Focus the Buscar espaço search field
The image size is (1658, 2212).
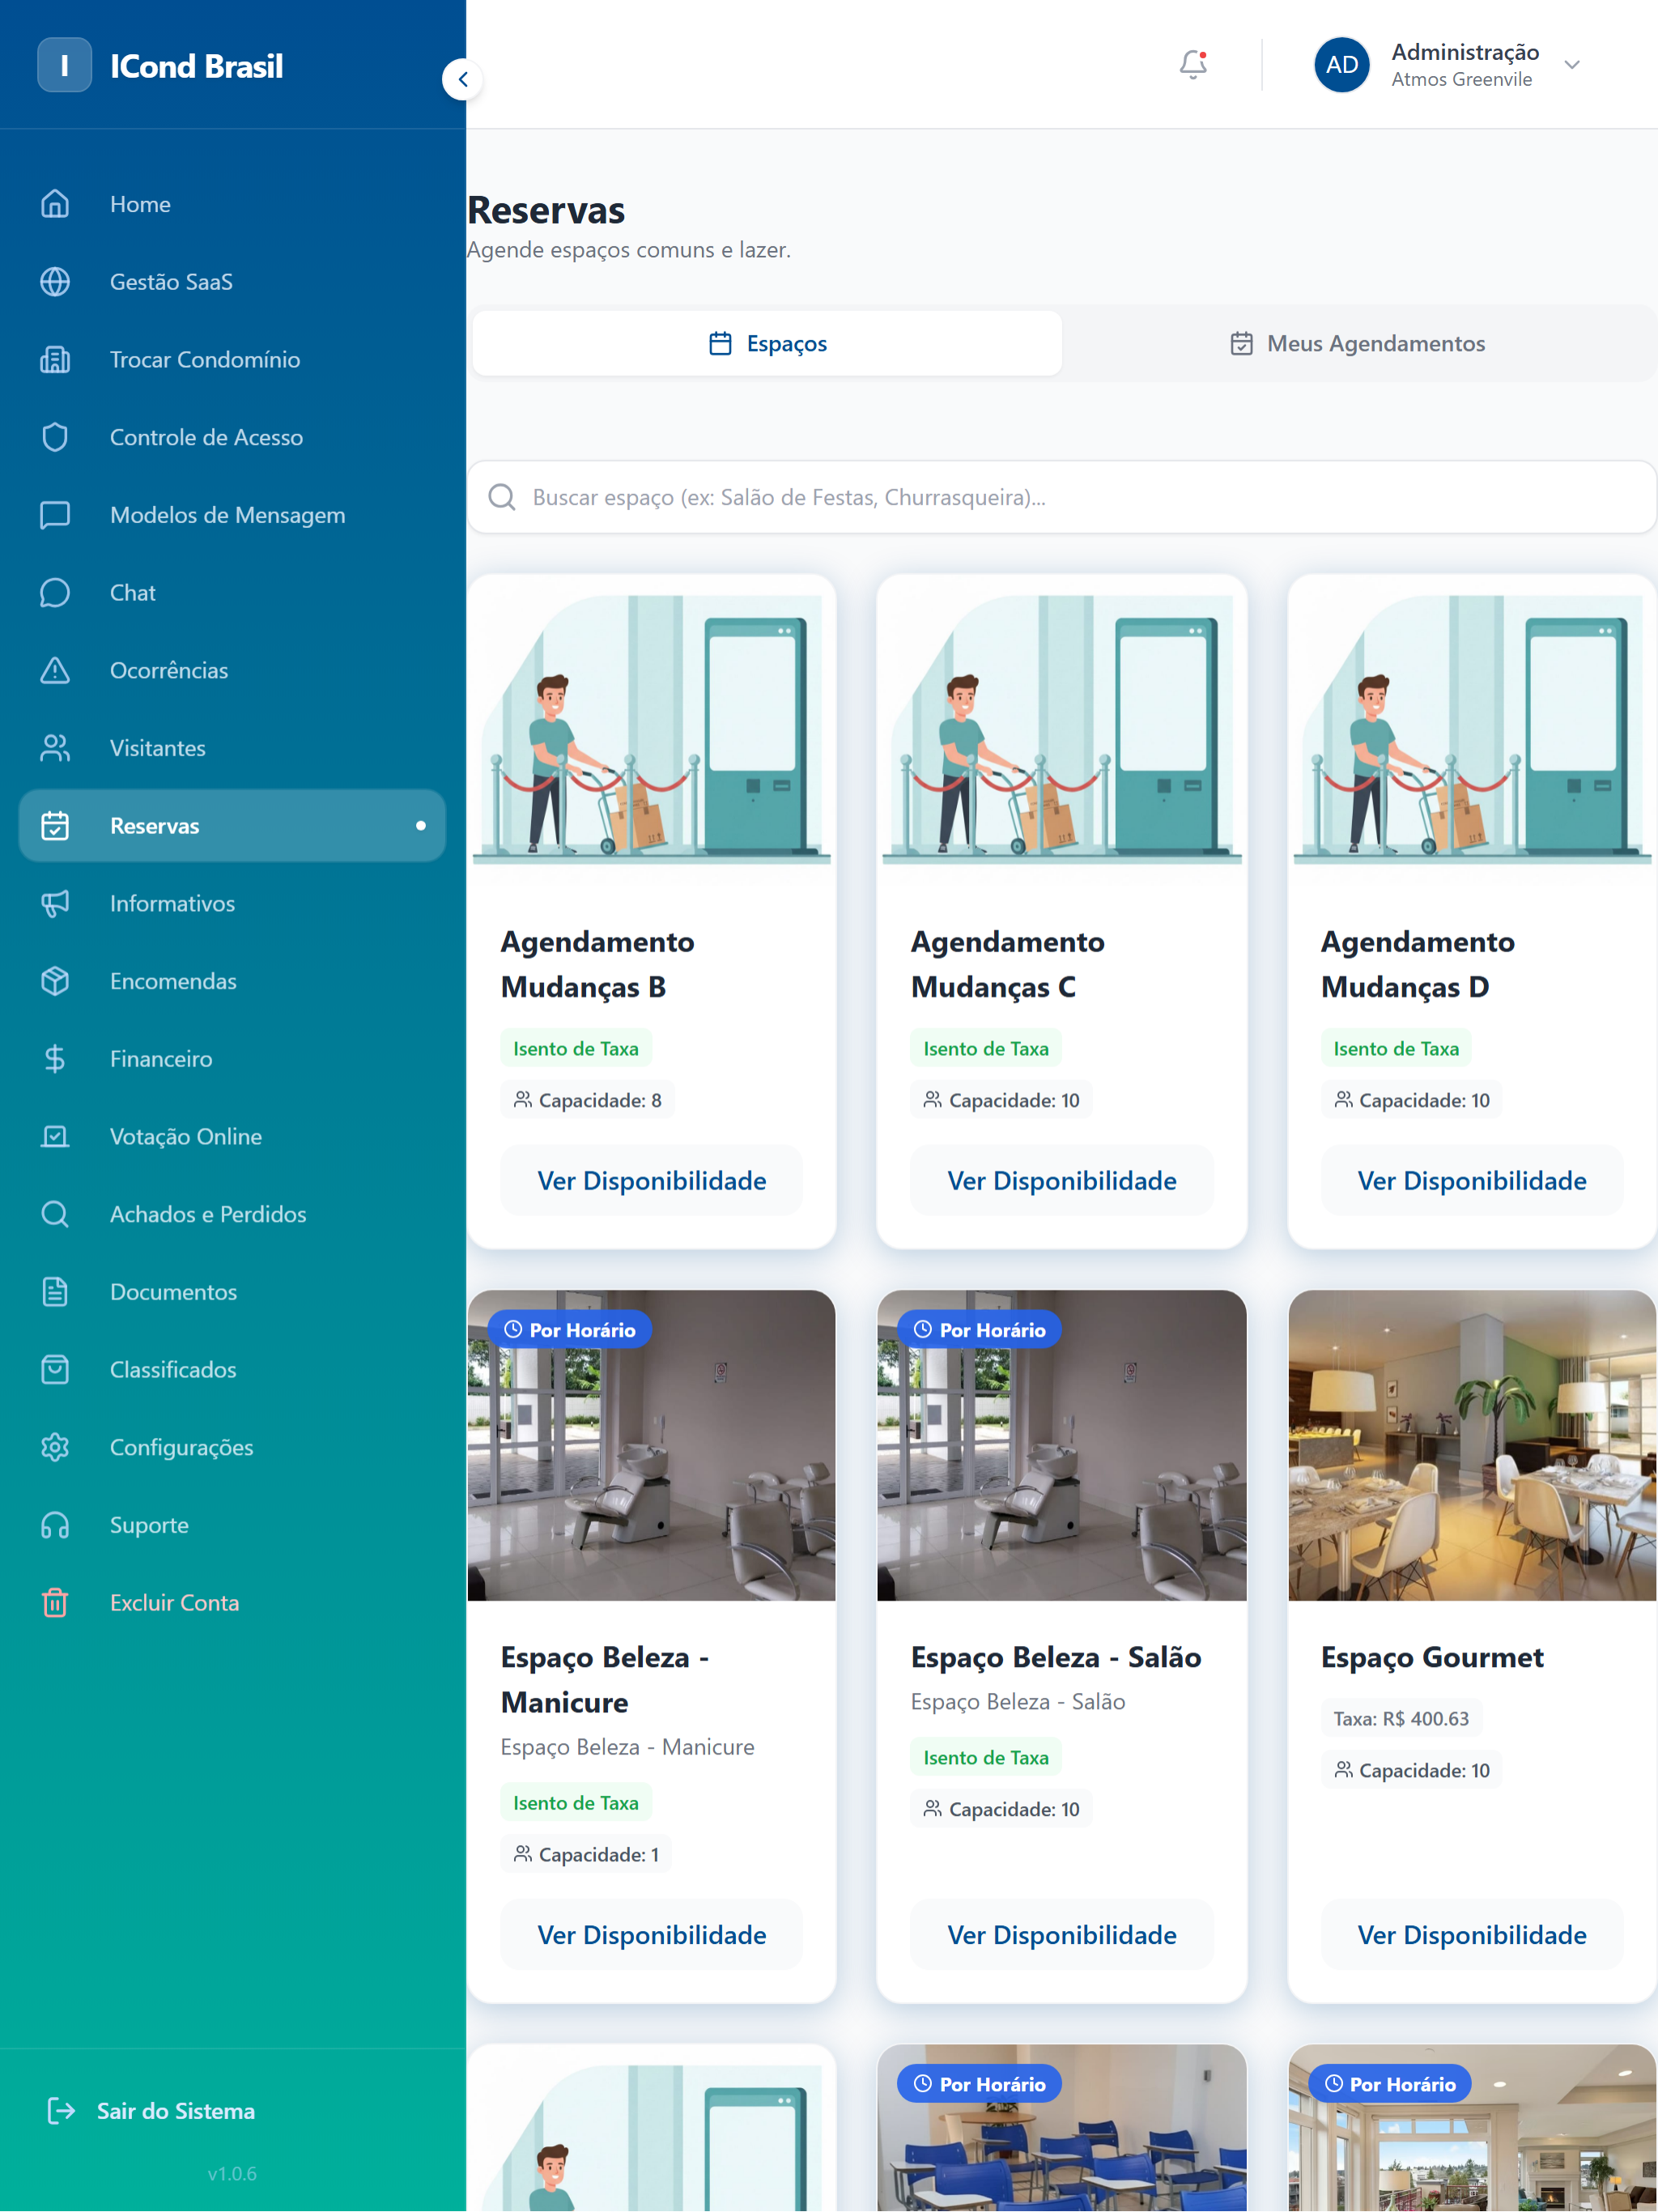coord(1062,497)
